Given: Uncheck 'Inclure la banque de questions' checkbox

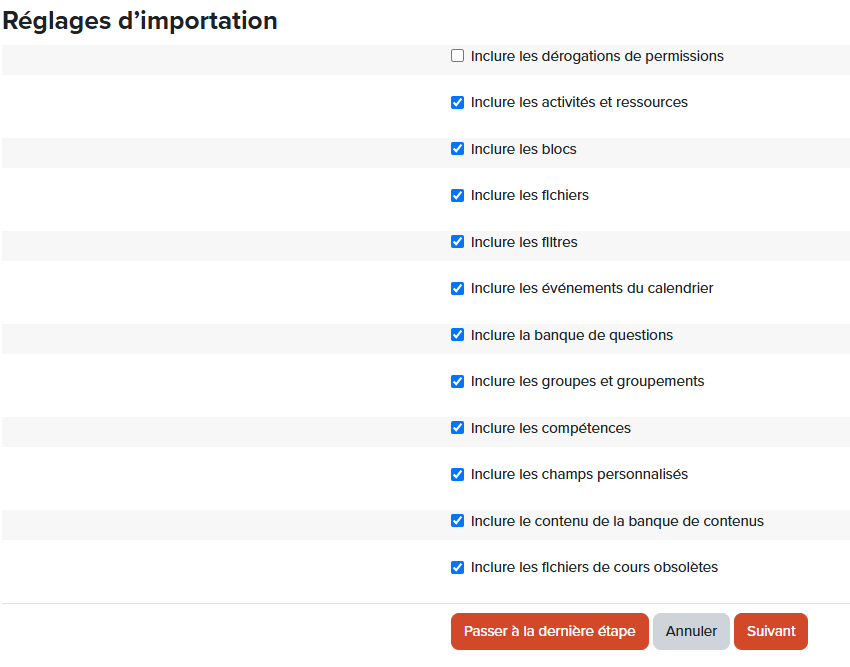Looking at the screenshot, I should pyautogui.click(x=458, y=335).
